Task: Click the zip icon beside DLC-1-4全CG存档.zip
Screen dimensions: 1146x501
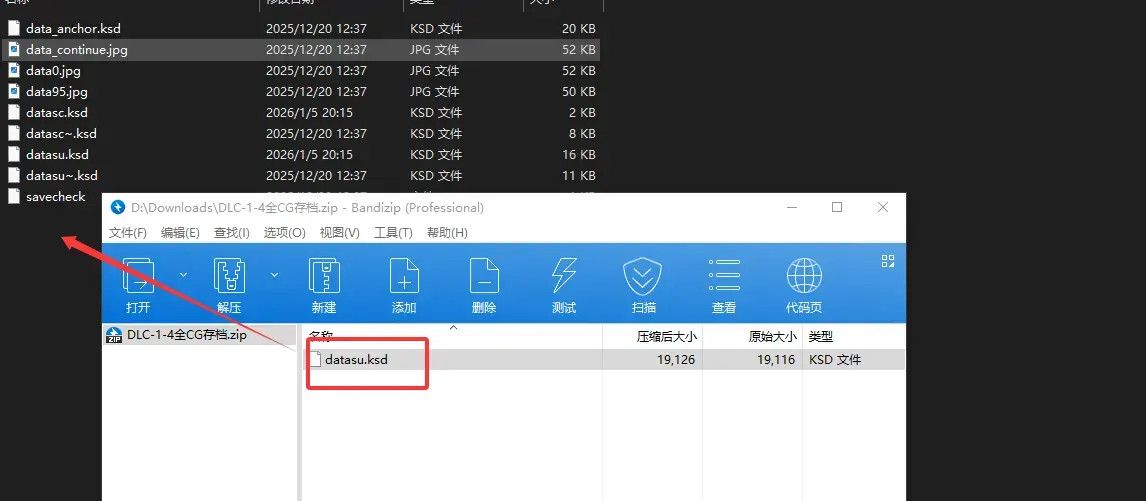Action: [x=114, y=335]
